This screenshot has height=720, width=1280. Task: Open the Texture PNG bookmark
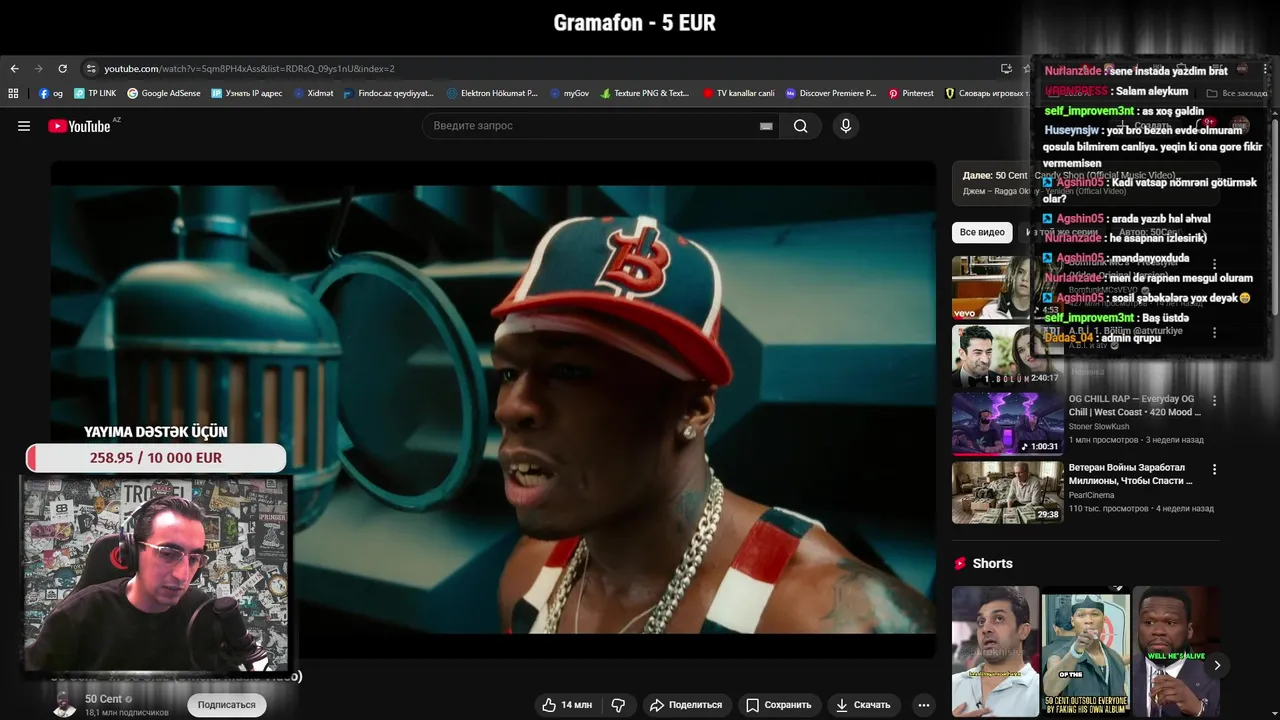click(645, 93)
